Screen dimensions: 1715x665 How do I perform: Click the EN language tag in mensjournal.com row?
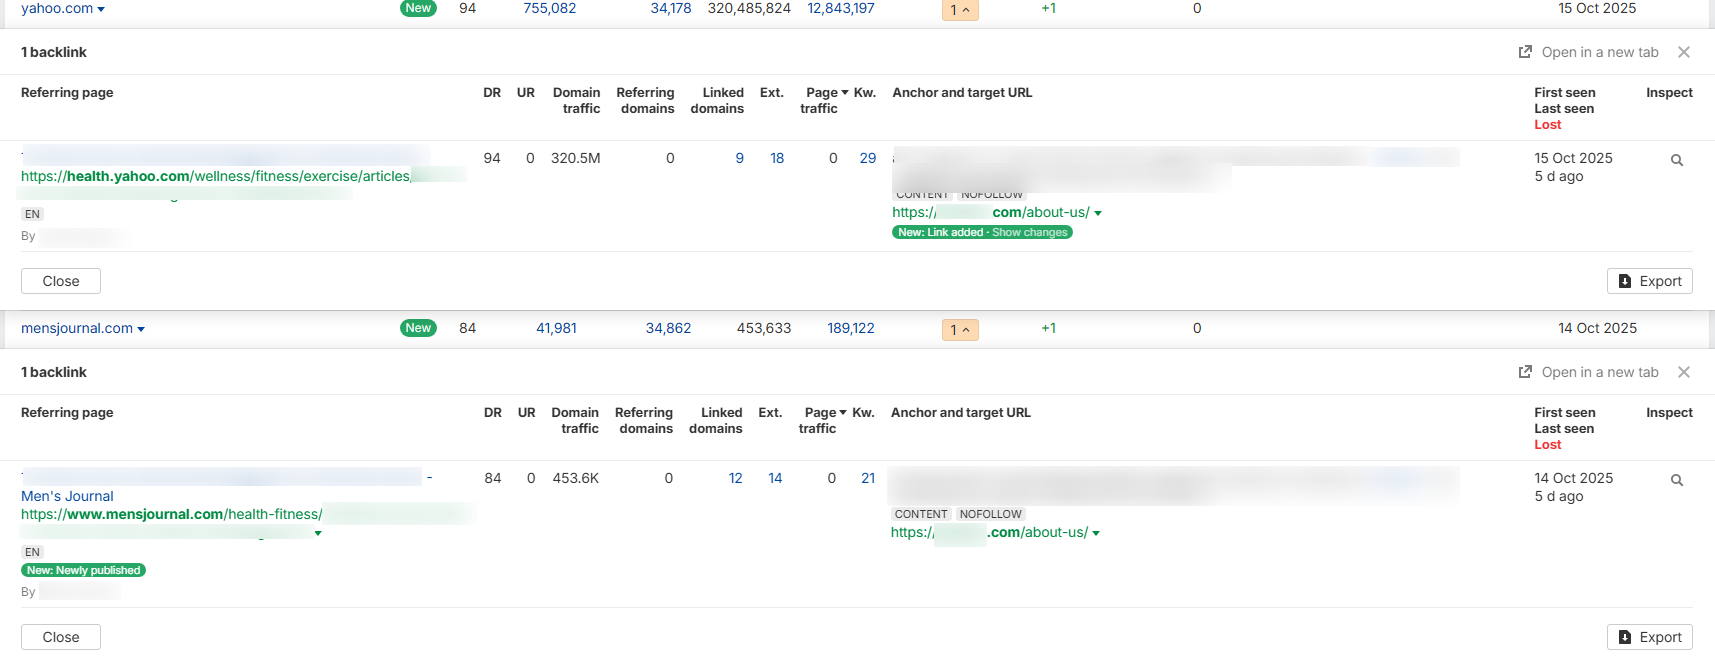33,552
